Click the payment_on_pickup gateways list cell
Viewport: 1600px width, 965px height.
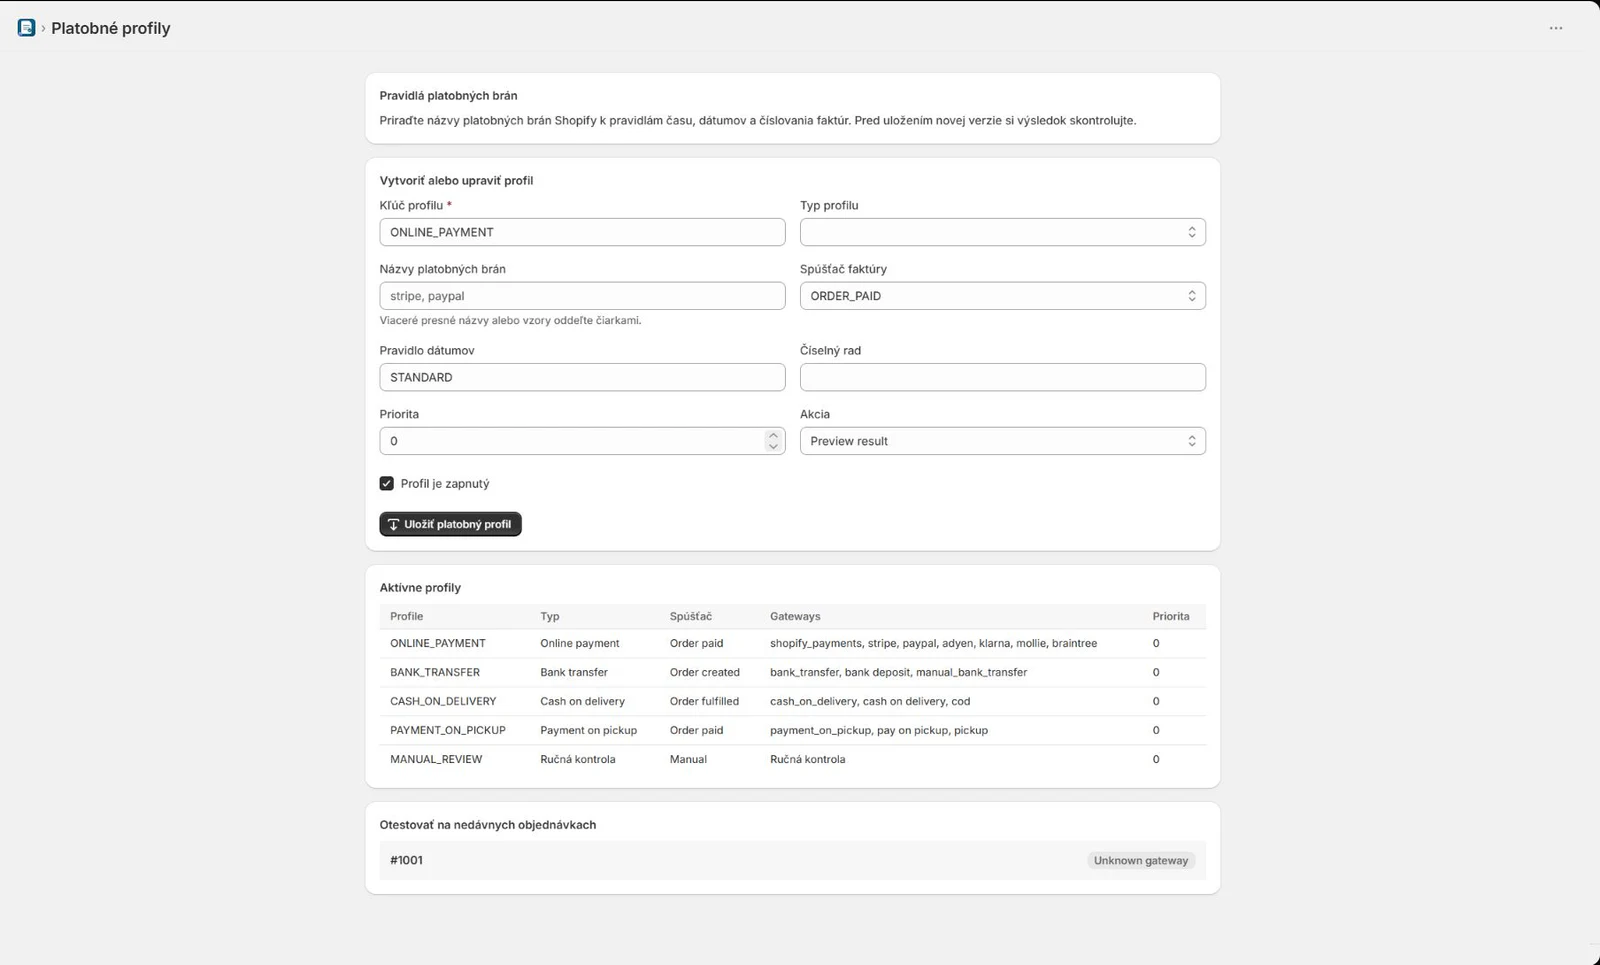point(879,730)
